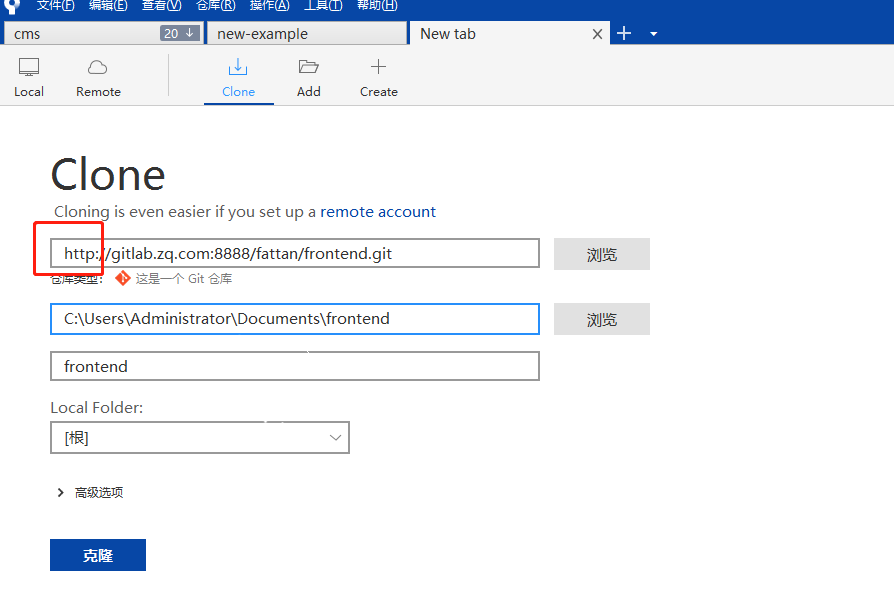
Task: Click the Create plus icon
Action: [379, 77]
